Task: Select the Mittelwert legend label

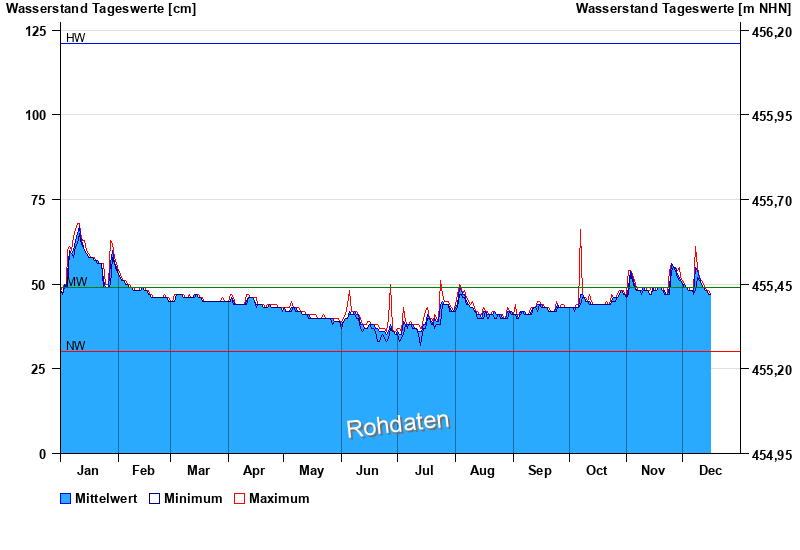Action: click(x=106, y=498)
